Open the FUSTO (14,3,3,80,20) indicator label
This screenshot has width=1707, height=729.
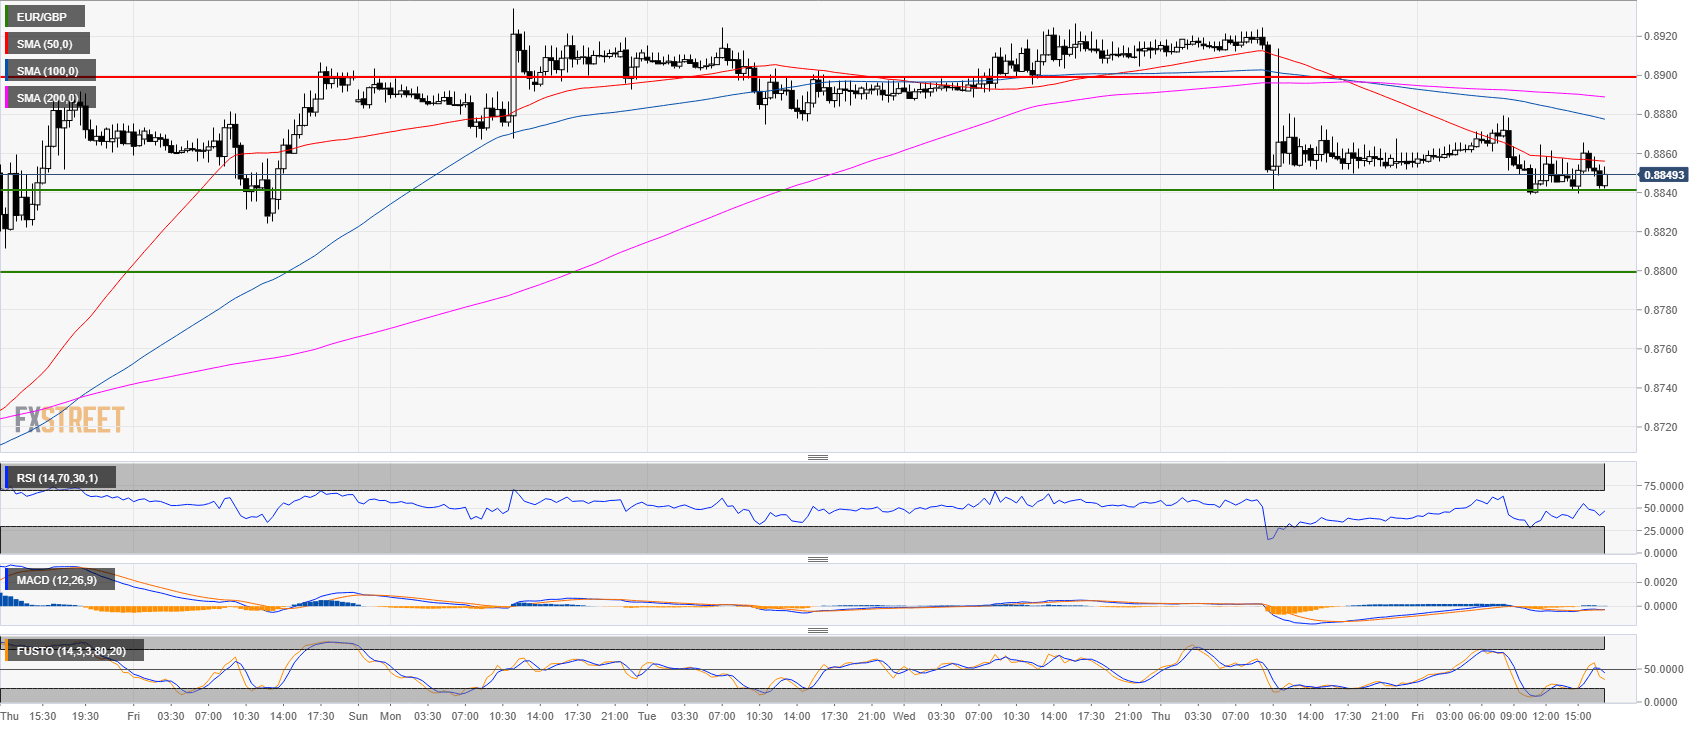[x=71, y=651]
